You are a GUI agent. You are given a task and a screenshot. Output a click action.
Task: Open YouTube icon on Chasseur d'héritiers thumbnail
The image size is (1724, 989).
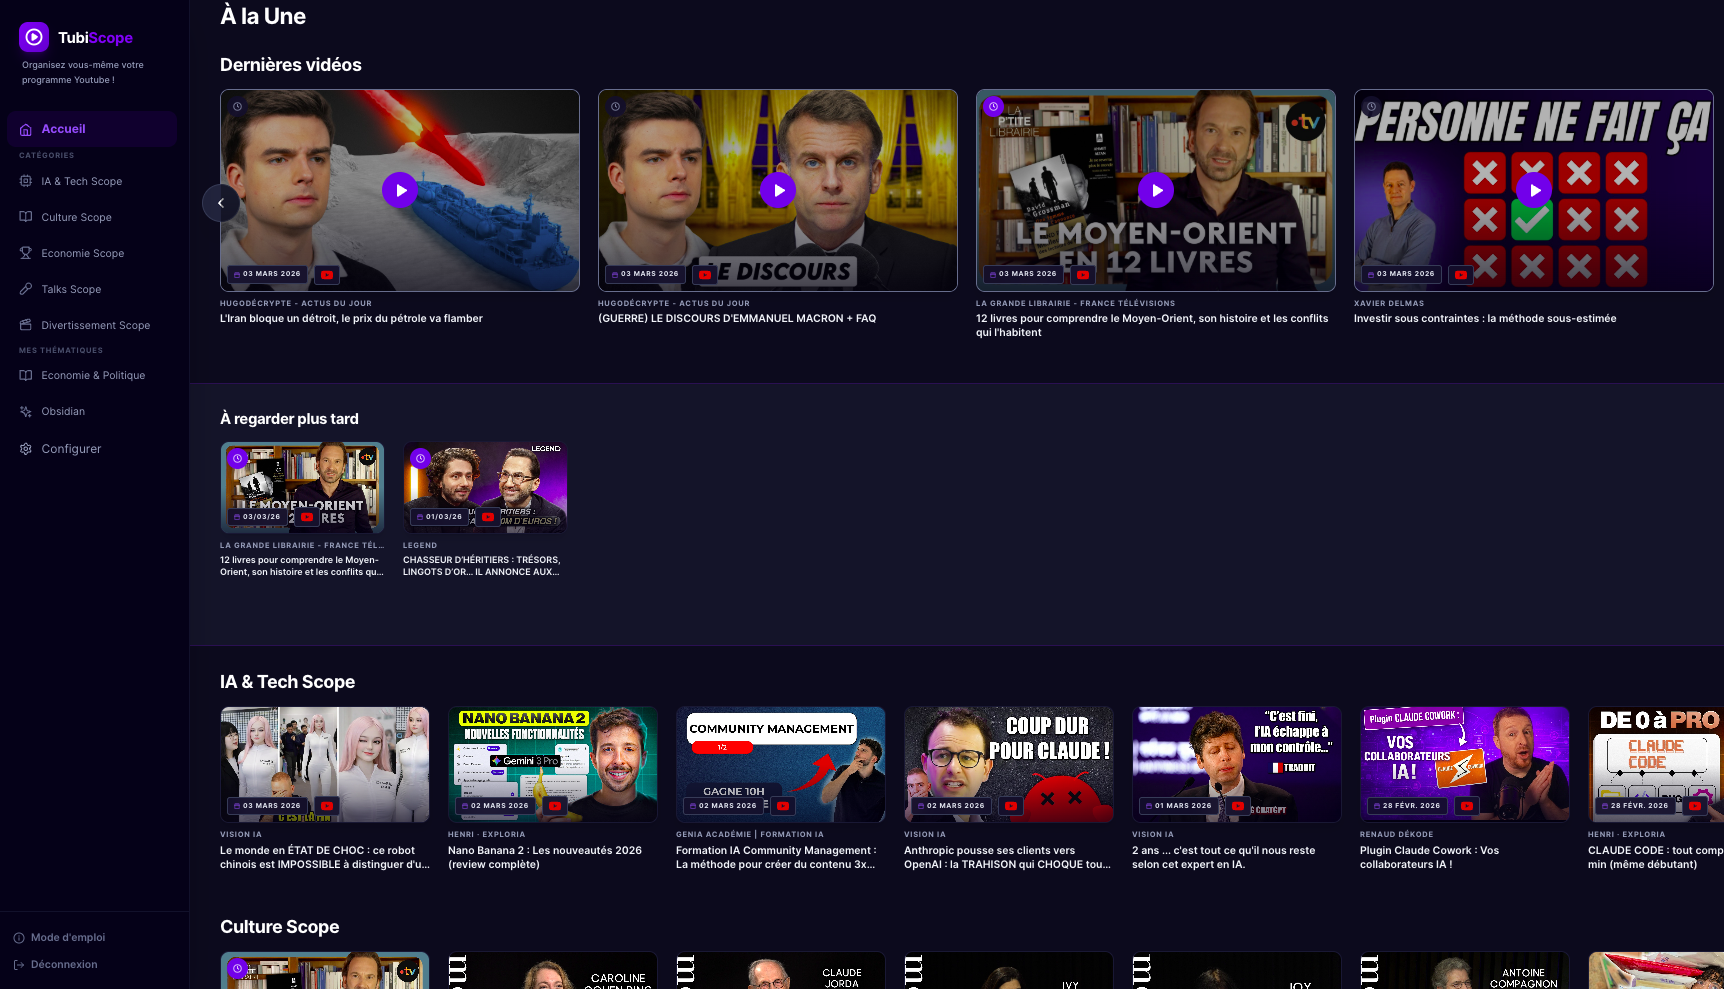tap(487, 517)
